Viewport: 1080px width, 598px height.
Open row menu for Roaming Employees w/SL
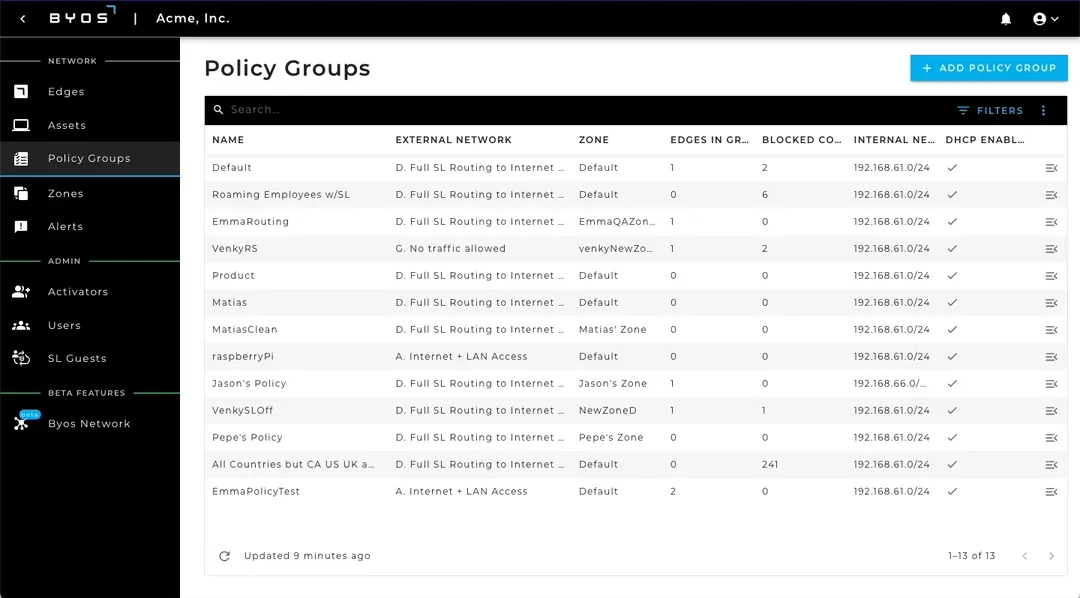point(1051,195)
